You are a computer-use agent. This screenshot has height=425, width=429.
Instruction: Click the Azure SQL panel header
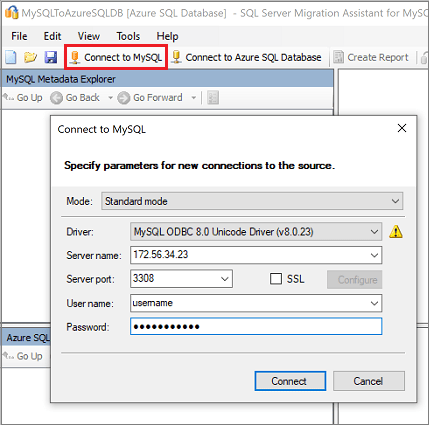click(27, 337)
